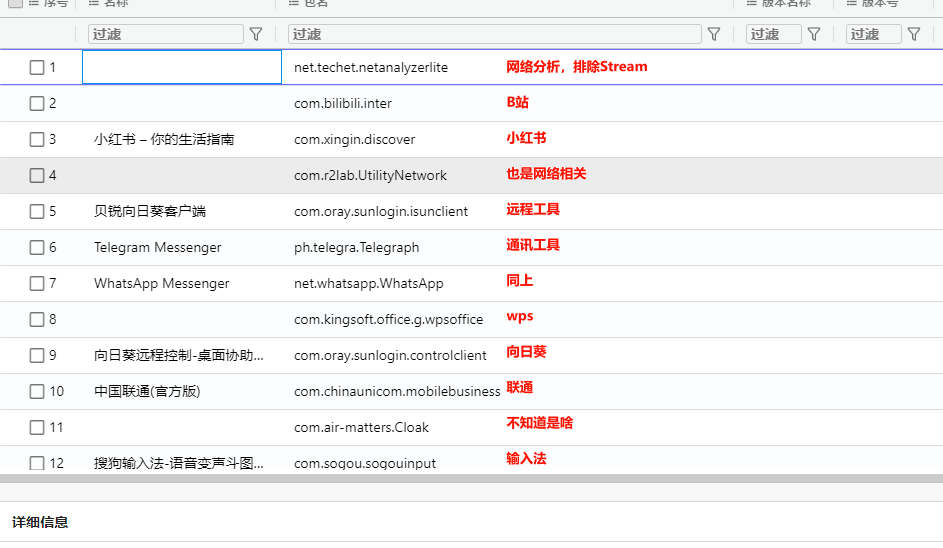The height and width of the screenshot is (548, 943).
Task: Click the funnel icon beside the version-name filter
Action: pyautogui.click(x=814, y=34)
